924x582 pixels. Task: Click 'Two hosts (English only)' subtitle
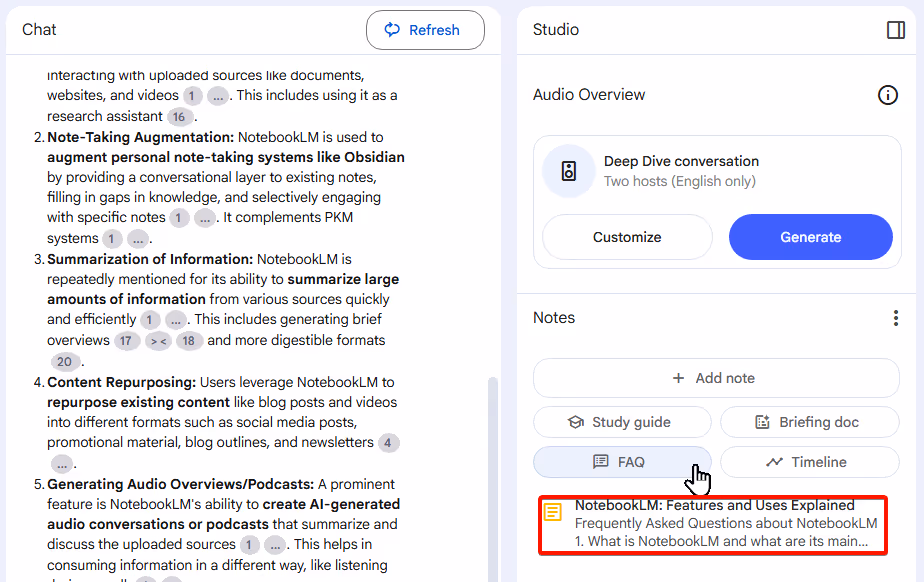coord(679,181)
